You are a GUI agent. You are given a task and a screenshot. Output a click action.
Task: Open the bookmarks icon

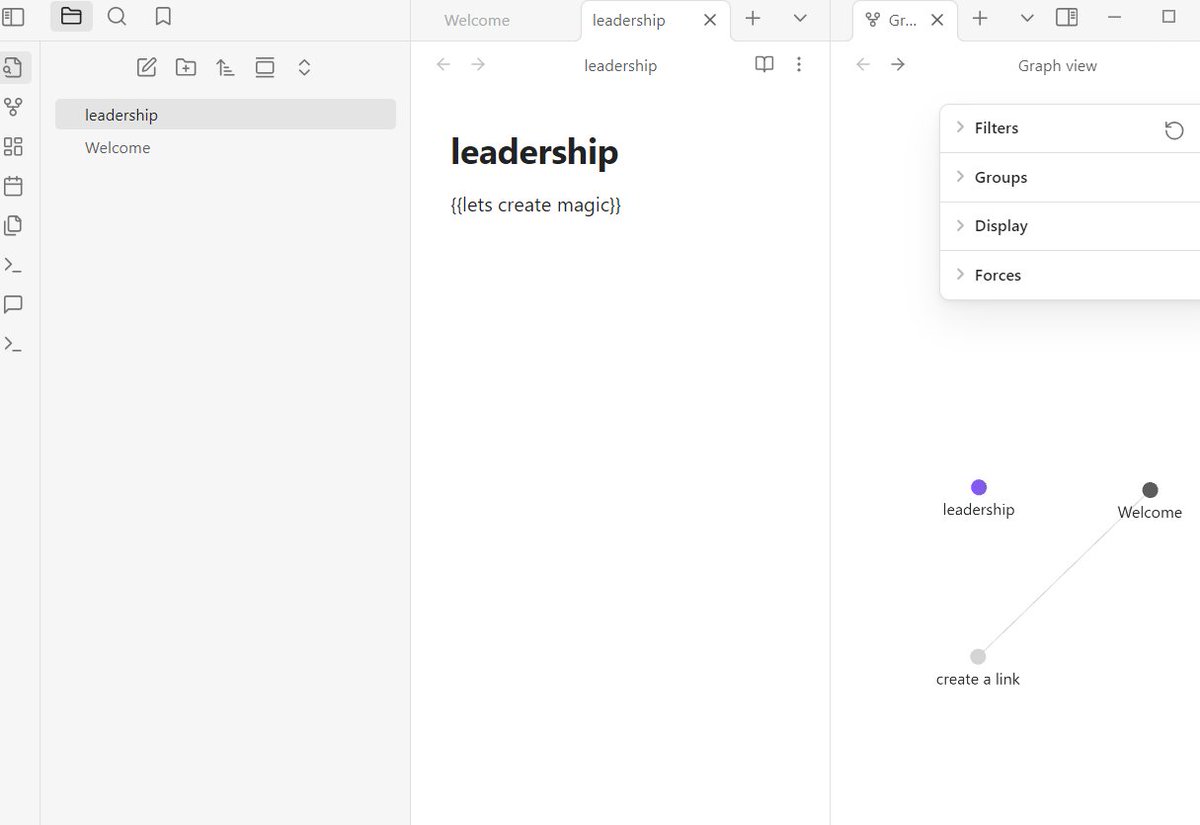[x=163, y=16]
